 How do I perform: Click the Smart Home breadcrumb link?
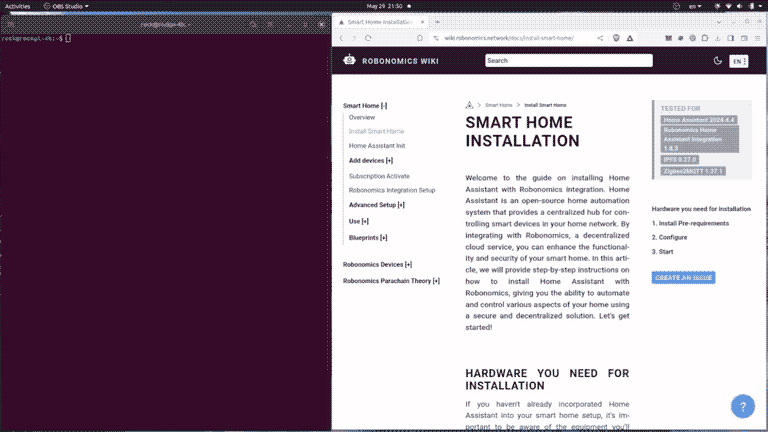pos(499,105)
